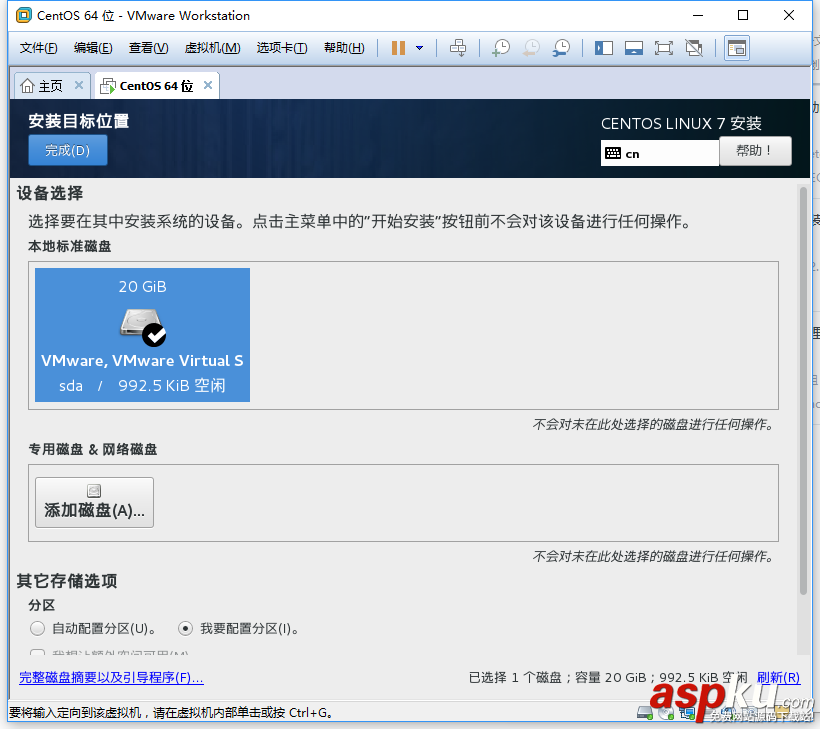Toggle the thumbnail bar icon
Image resolution: width=820 pixels, height=729 pixels.
point(634,48)
